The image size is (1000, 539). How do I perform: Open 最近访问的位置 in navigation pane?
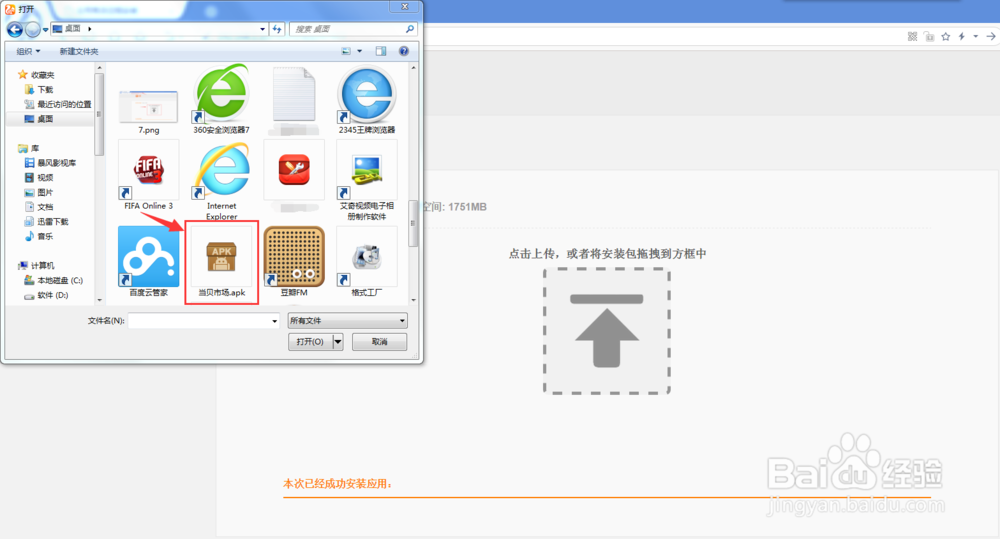pyautogui.click(x=57, y=104)
